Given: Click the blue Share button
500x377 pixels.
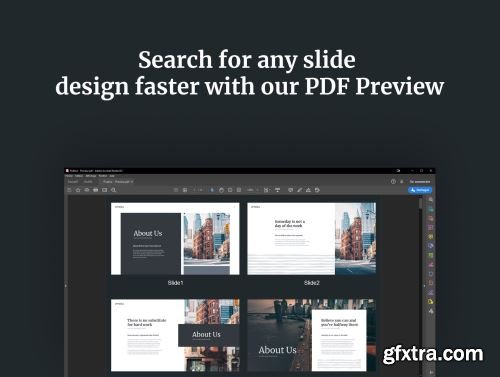Looking at the screenshot, I should [420, 190].
